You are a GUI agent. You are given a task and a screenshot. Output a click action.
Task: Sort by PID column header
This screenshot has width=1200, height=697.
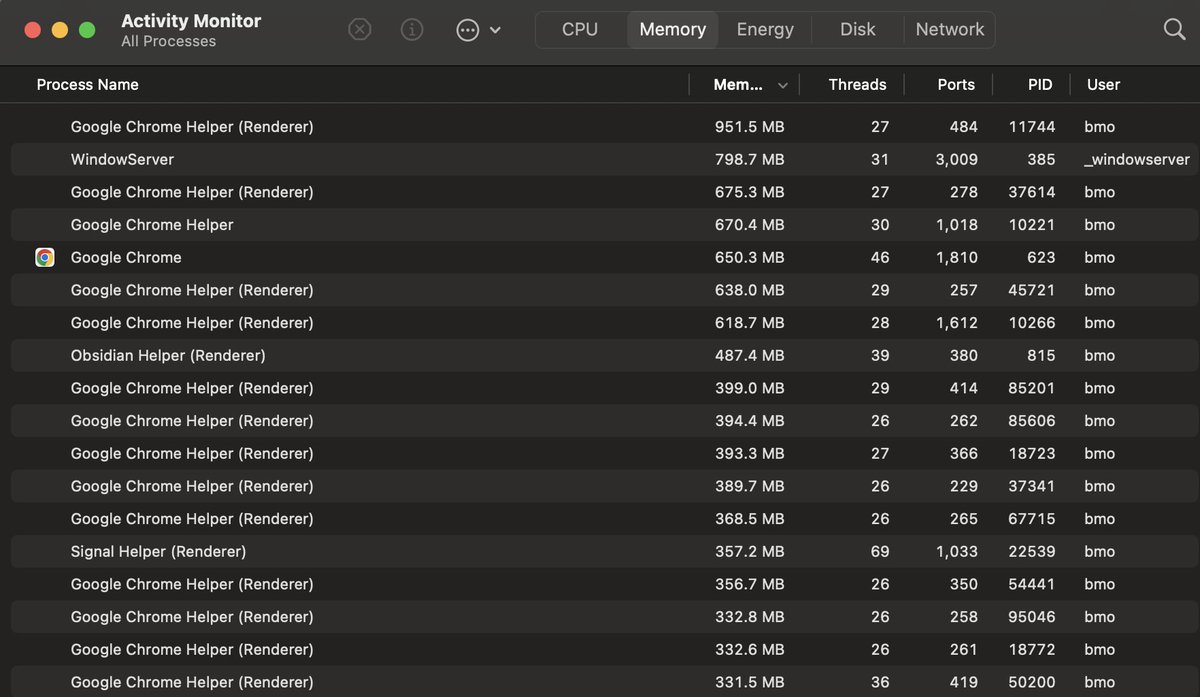[x=1040, y=85]
